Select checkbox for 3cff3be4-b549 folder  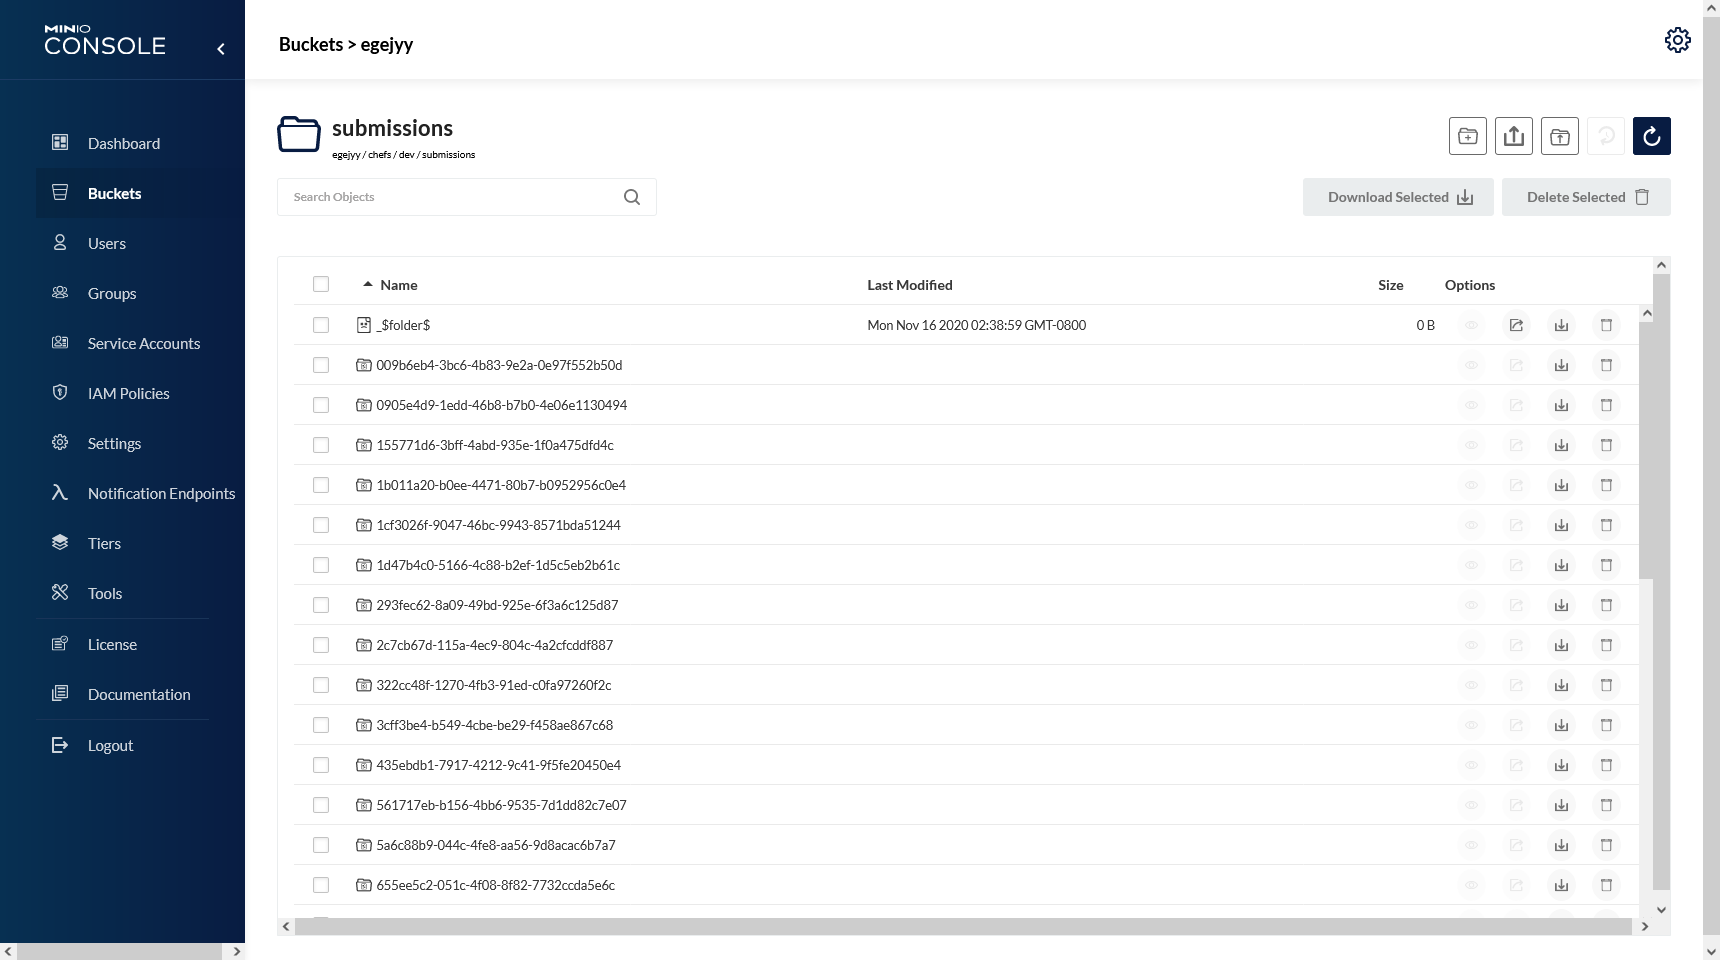click(x=321, y=725)
